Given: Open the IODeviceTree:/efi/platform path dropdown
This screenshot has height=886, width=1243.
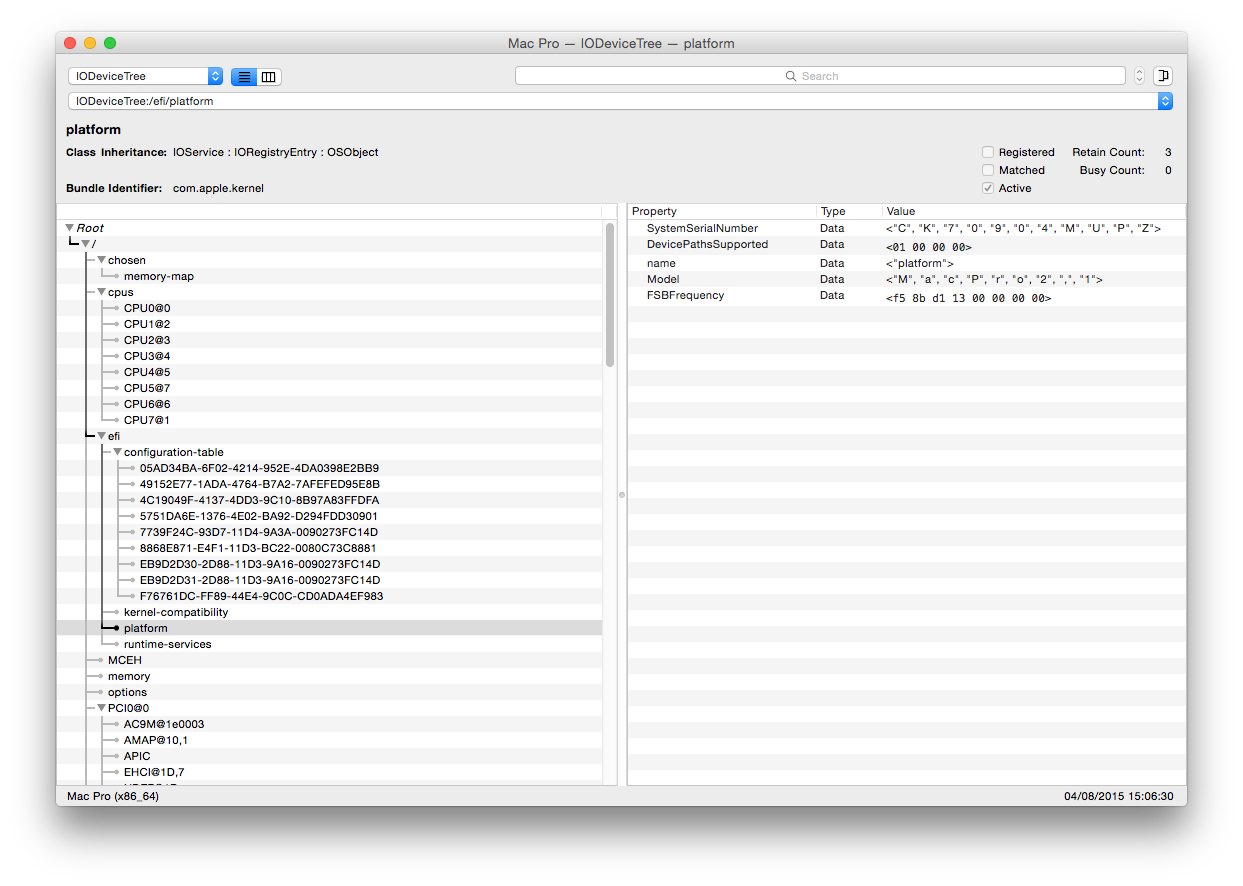Looking at the screenshot, I should point(620,101).
